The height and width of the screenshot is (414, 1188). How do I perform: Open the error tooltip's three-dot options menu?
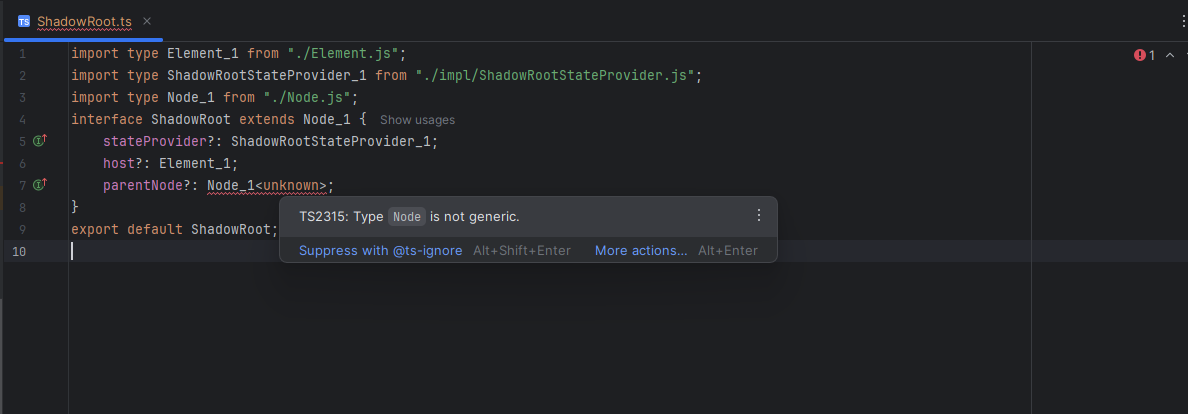point(758,215)
